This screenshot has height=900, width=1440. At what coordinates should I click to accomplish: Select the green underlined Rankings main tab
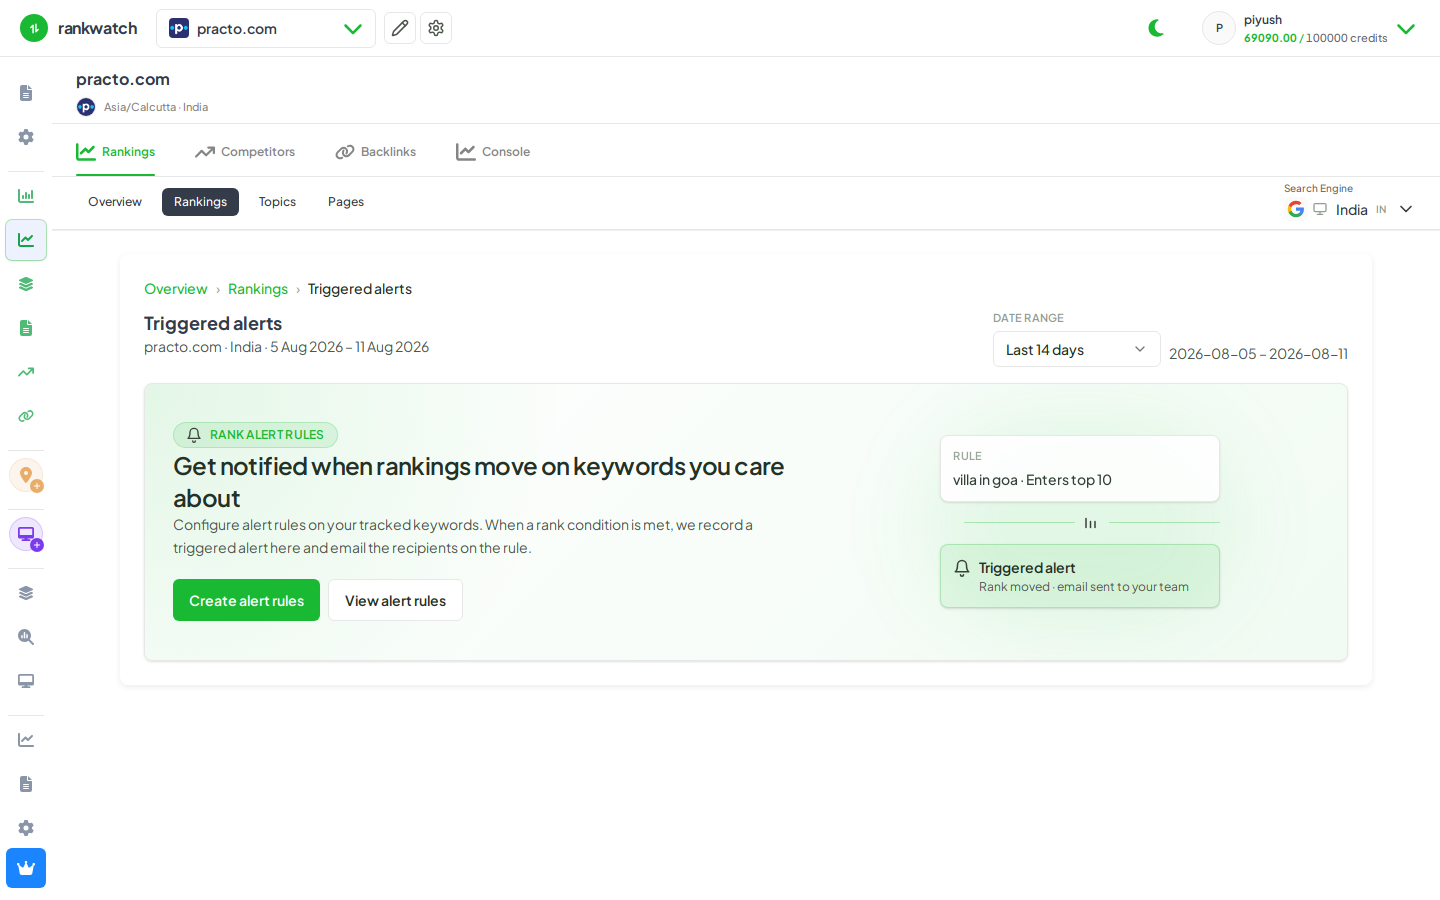pyautogui.click(x=116, y=152)
